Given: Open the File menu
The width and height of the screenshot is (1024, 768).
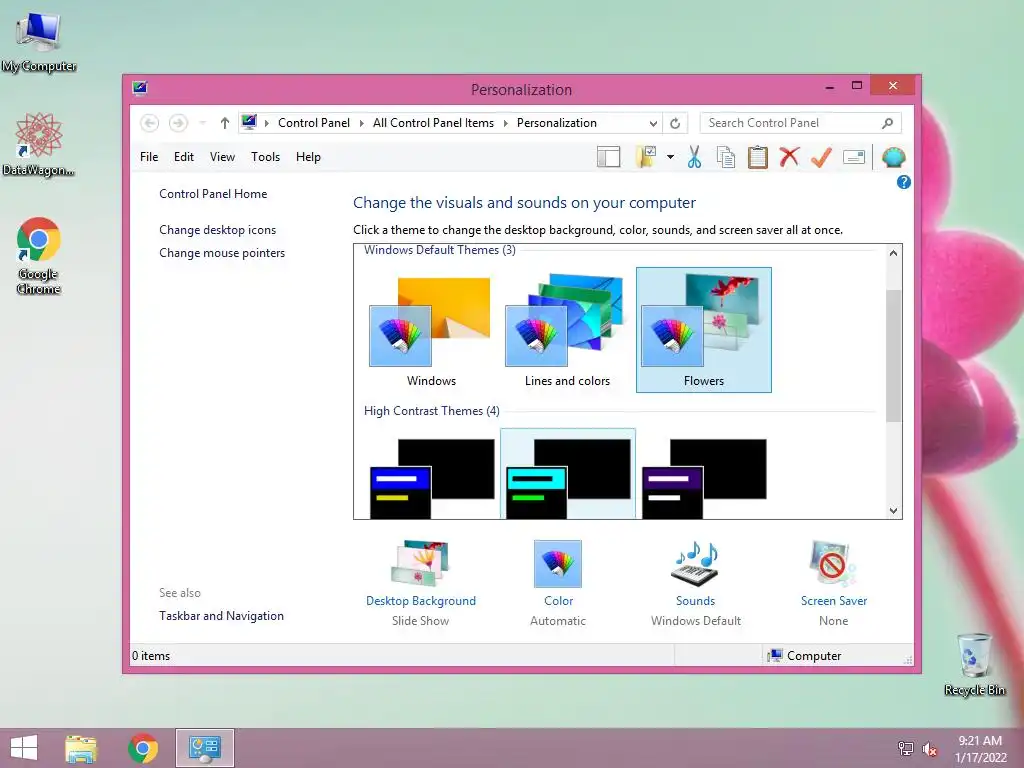Looking at the screenshot, I should tap(149, 157).
